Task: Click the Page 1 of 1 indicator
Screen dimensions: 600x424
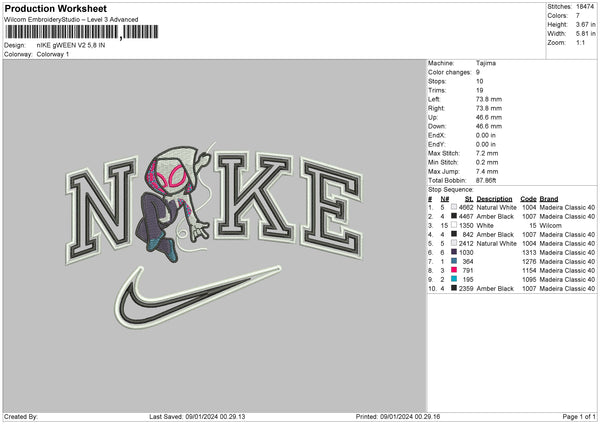Action: [579, 416]
